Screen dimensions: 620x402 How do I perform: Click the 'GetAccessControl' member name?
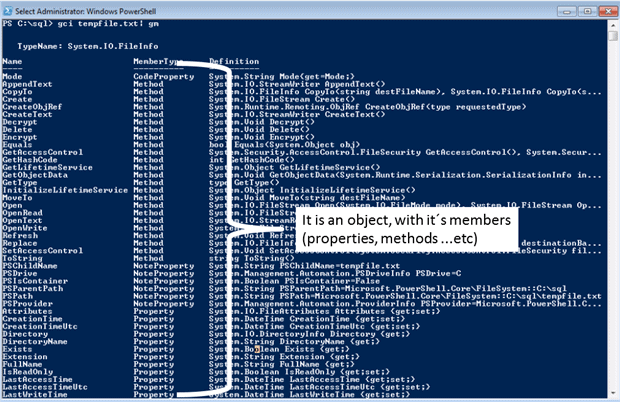(43, 152)
